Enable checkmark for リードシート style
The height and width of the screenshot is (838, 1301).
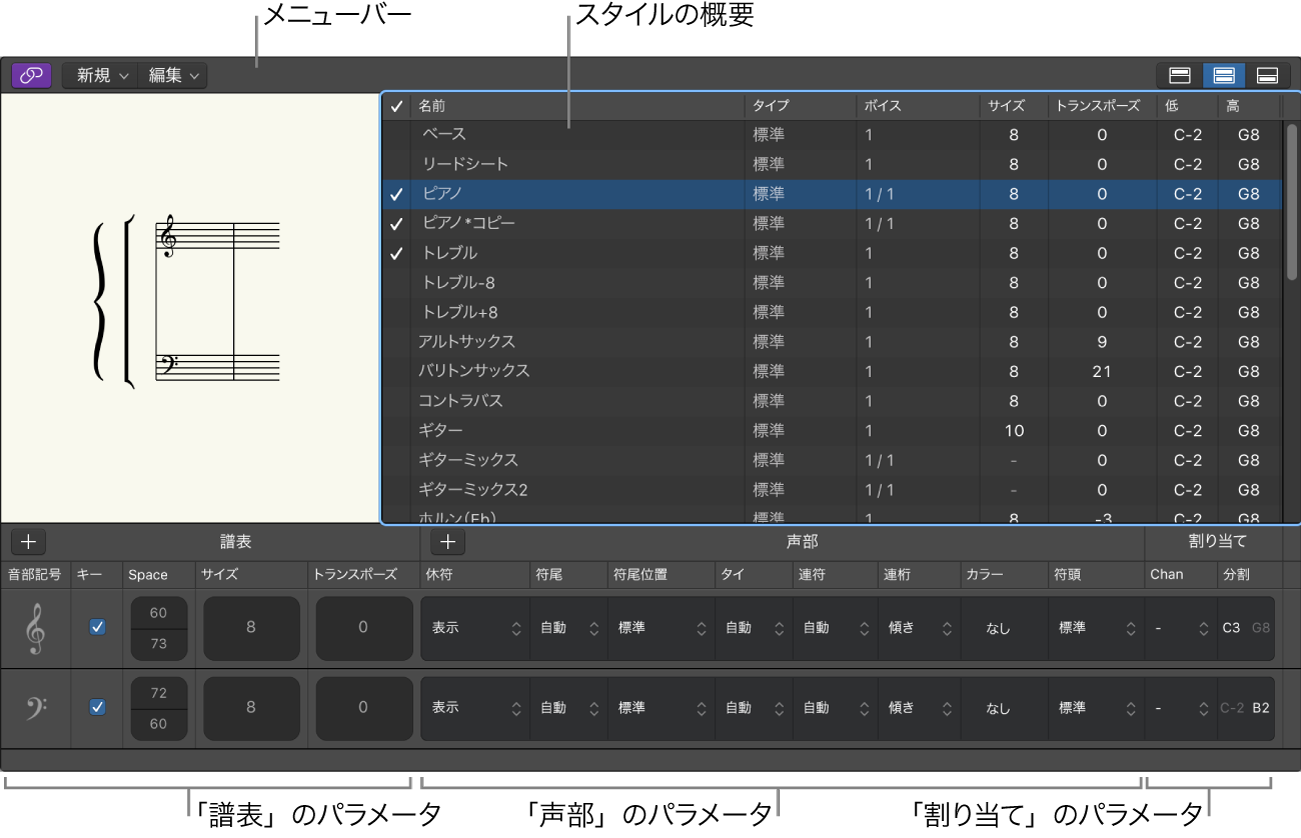click(x=396, y=164)
